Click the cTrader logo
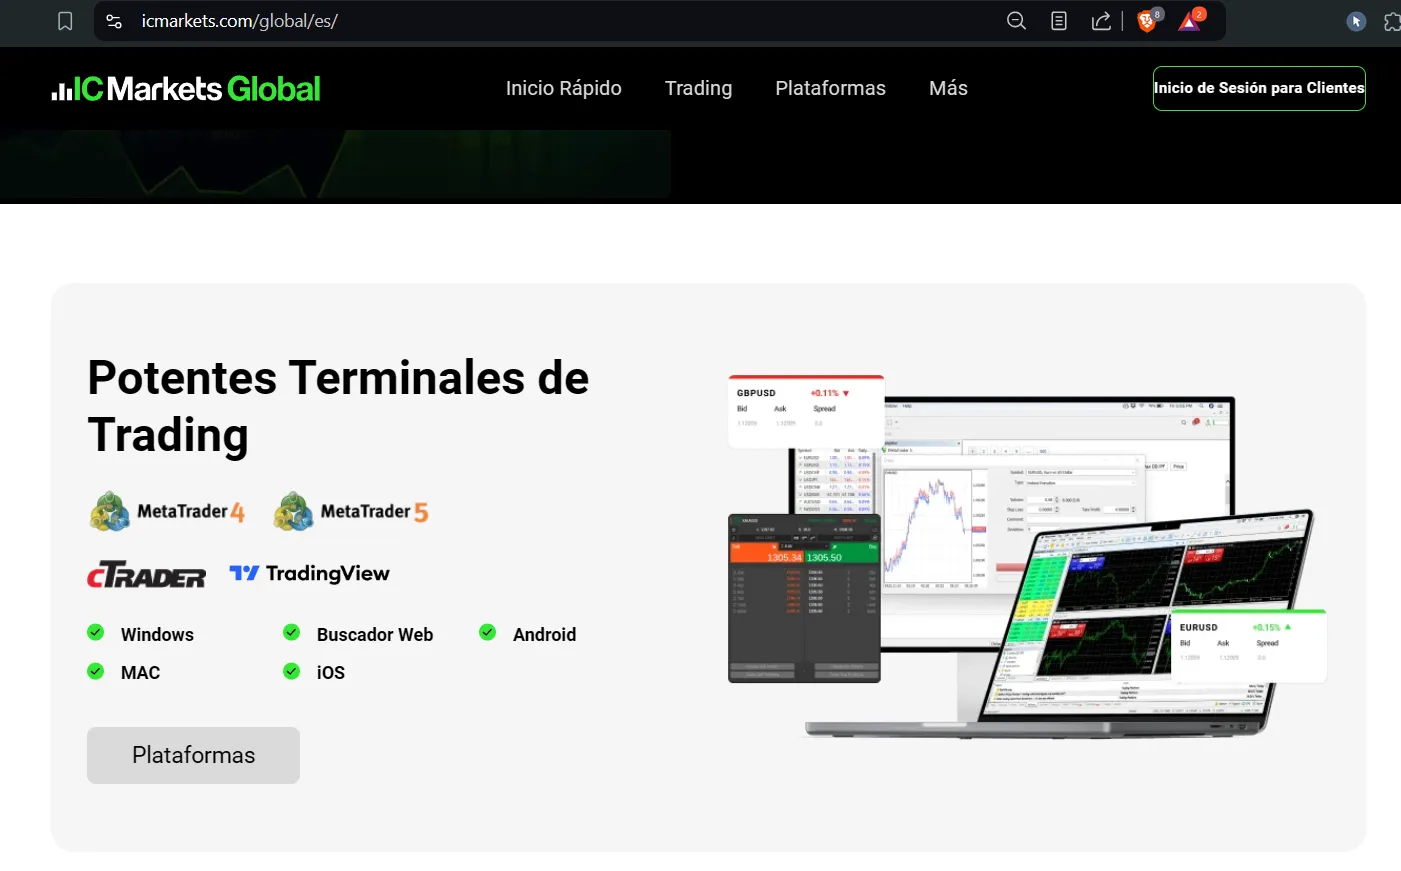The image size is (1401, 871). tap(146, 574)
